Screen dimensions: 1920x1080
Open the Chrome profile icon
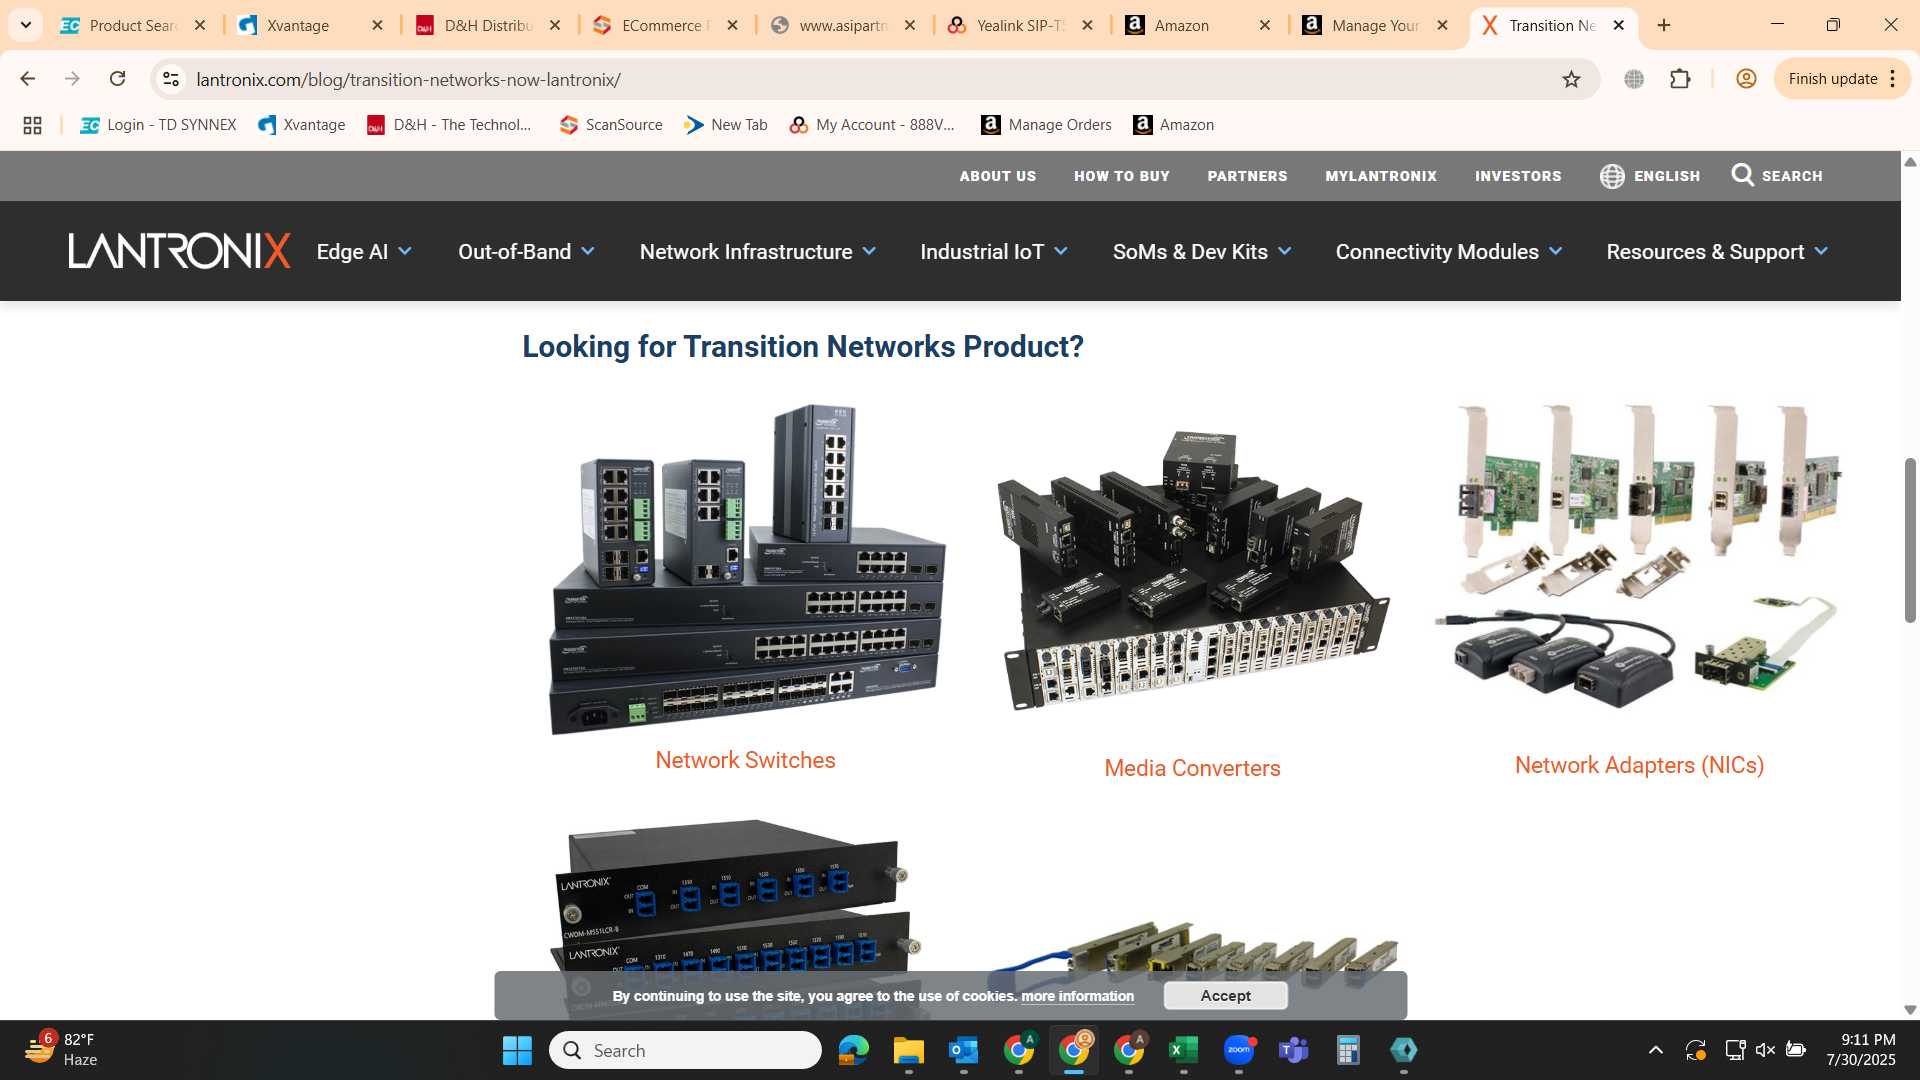(x=1746, y=79)
